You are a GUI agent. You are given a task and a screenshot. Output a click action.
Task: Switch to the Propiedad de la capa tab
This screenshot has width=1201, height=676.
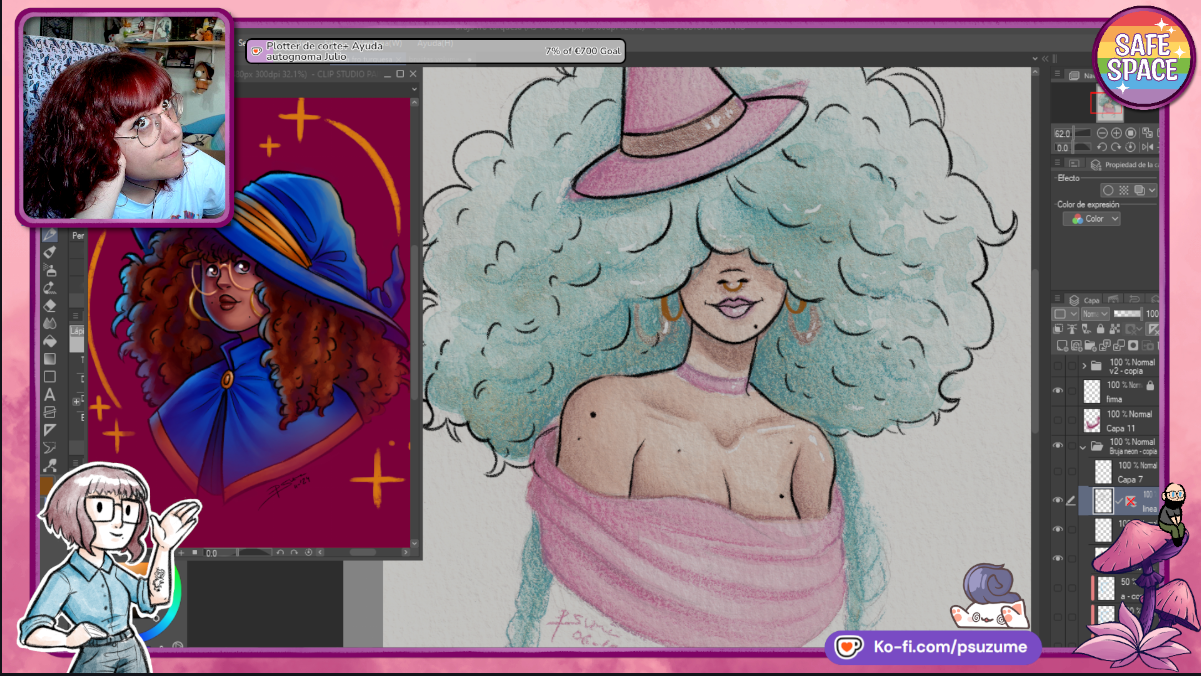click(1123, 164)
